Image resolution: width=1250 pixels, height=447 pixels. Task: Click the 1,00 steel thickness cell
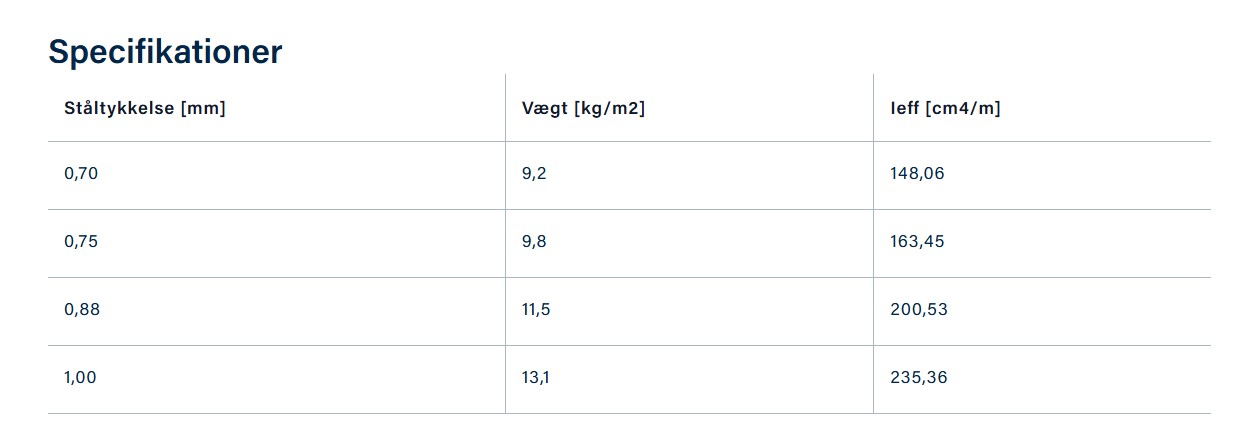tap(80, 378)
